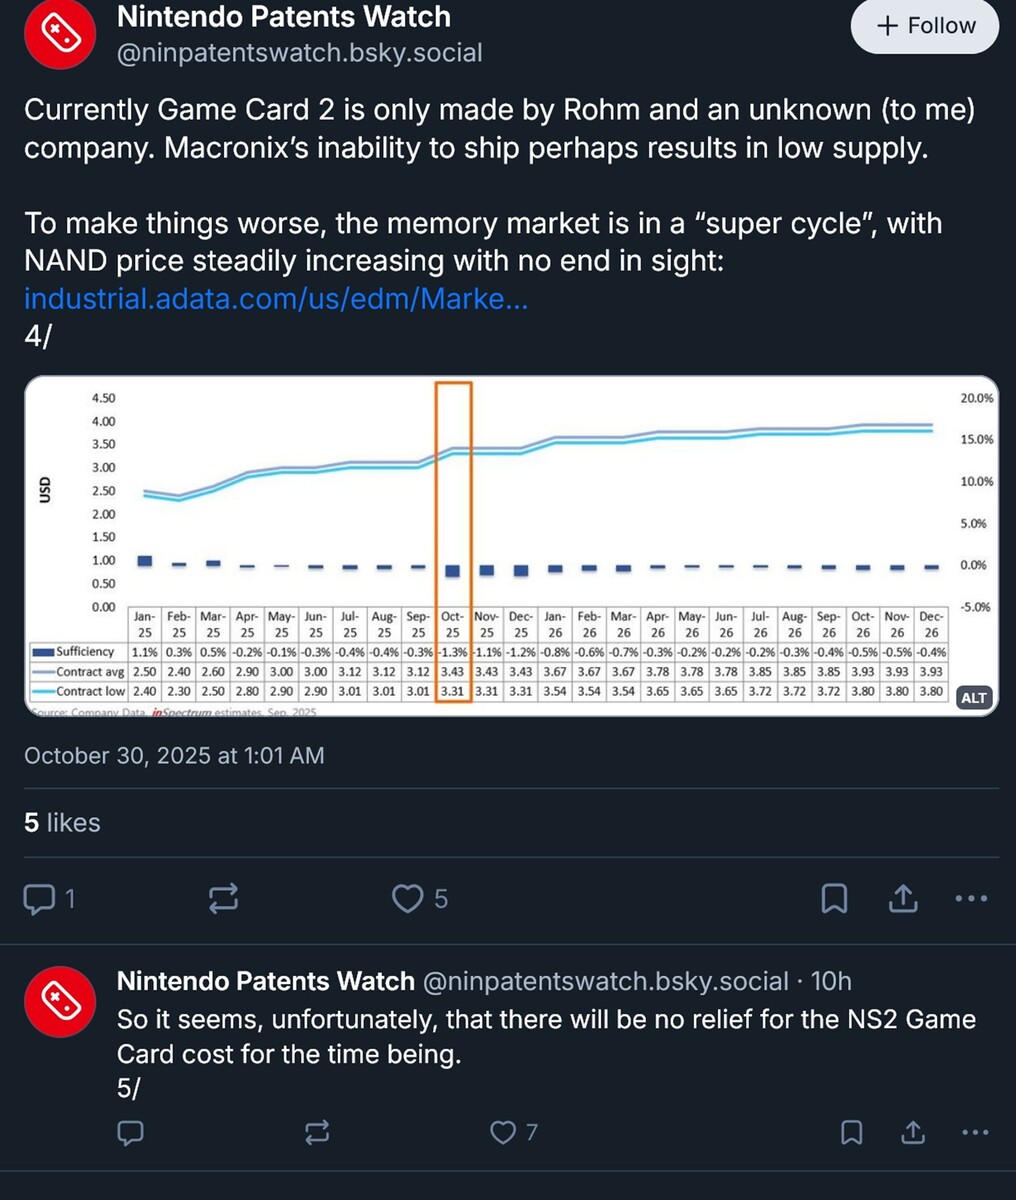1016x1200 pixels.
Task: Reply to the 5/ thread post
Action: point(131,1132)
